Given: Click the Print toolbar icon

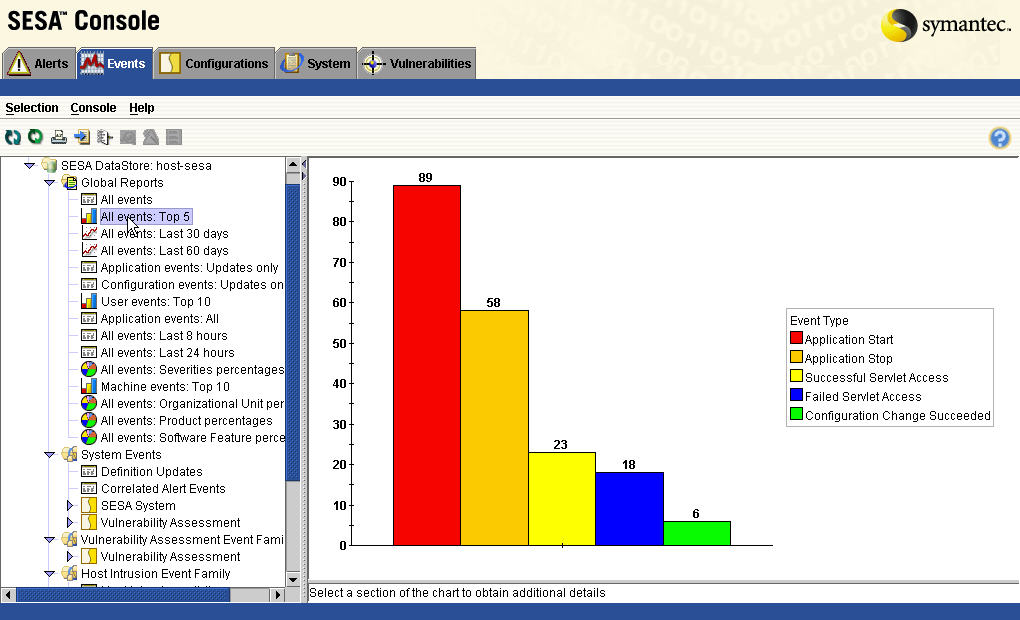Looking at the screenshot, I should (x=59, y=137).
